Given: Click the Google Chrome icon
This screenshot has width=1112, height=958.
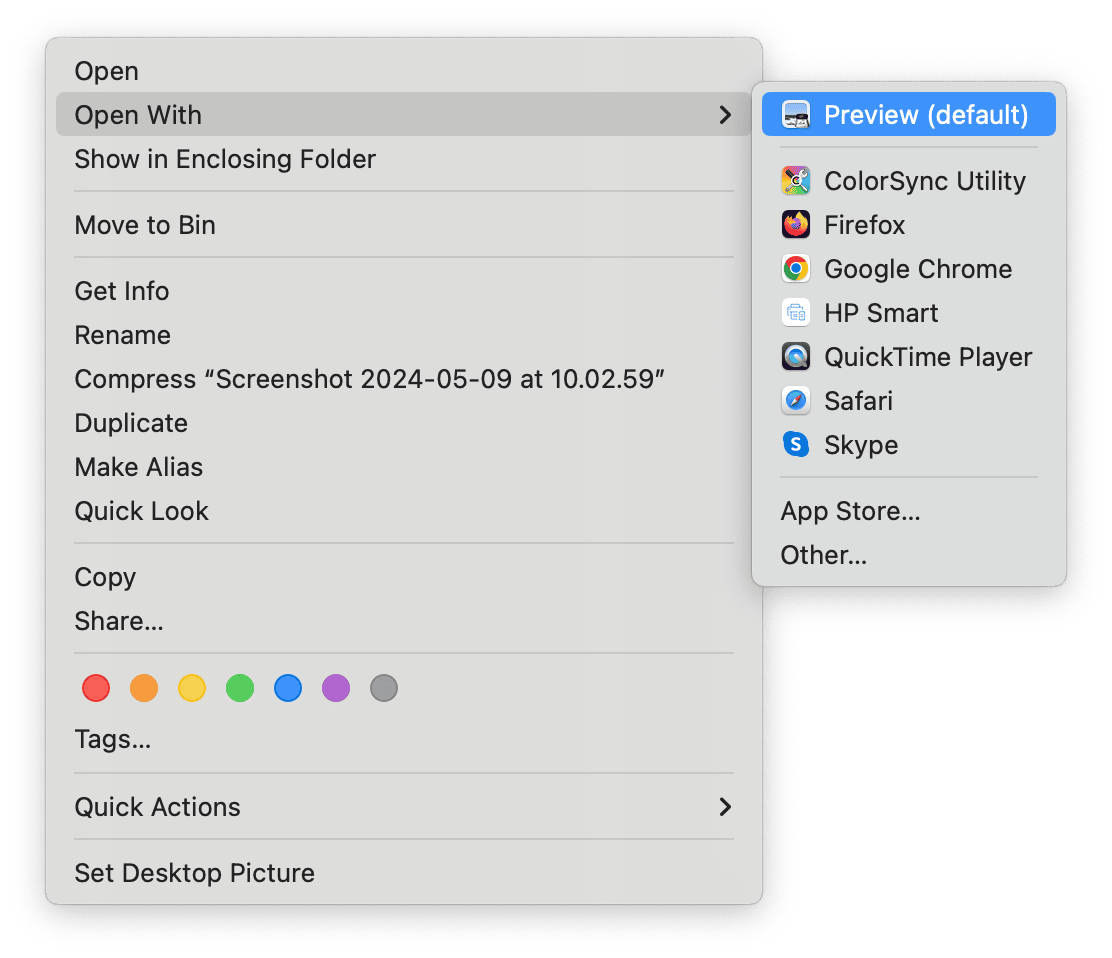Looking at the screenshot, I should pyautogui.click(x=796, y=269).
